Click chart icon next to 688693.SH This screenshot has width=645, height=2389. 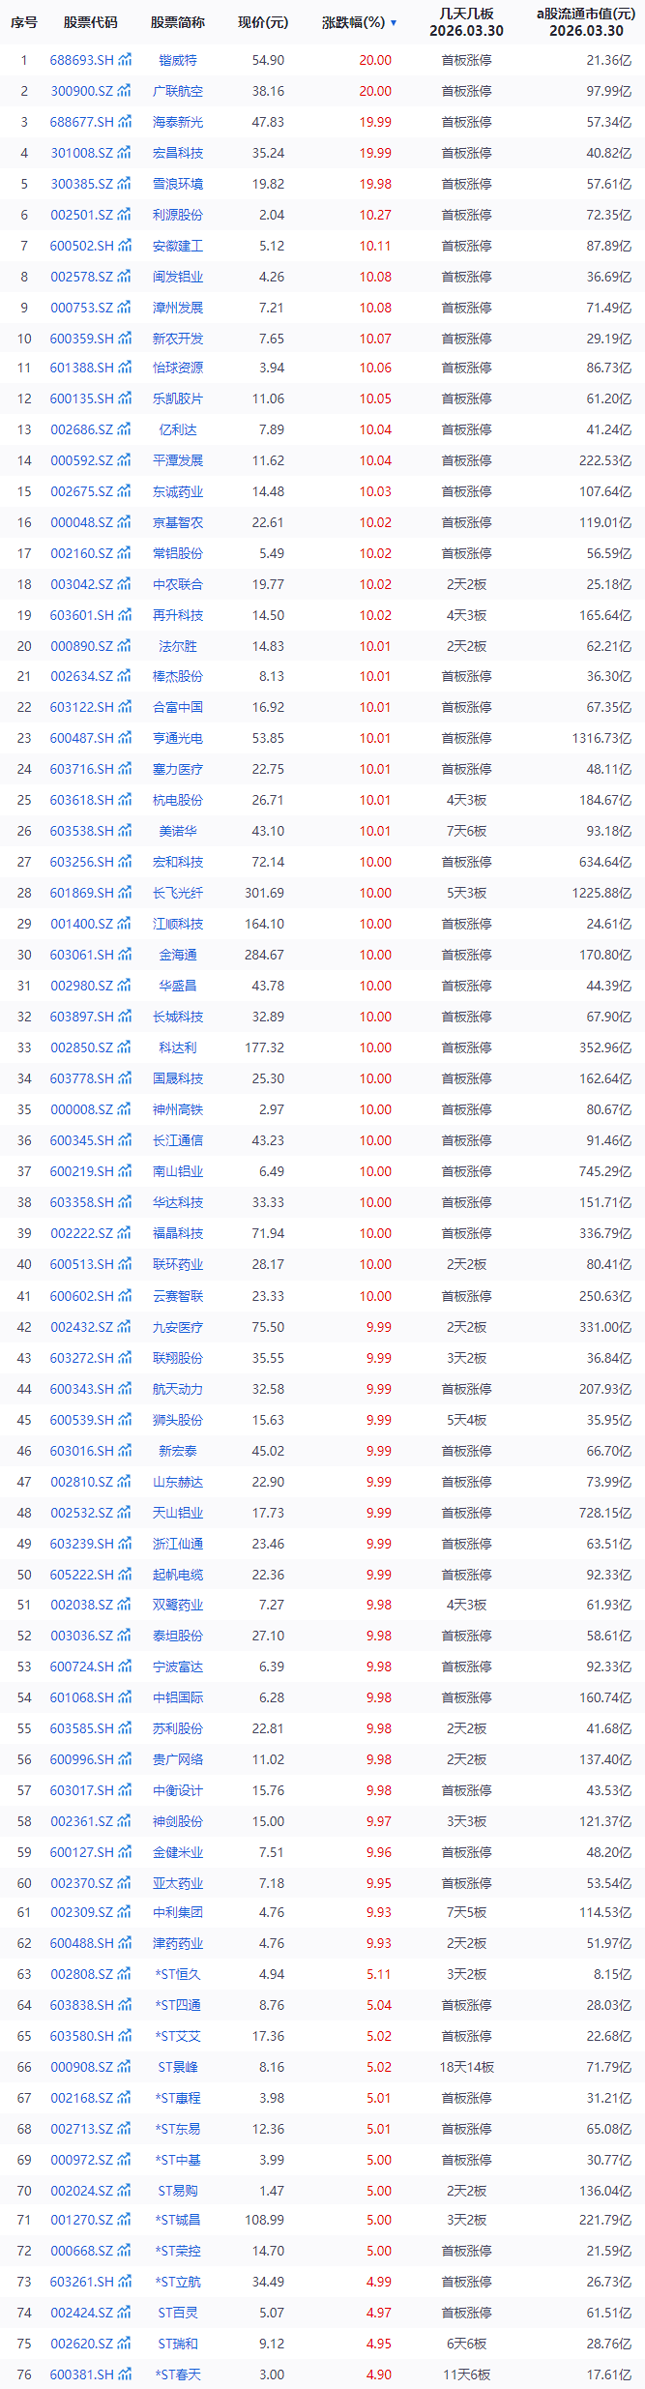[x=125, y=61]
